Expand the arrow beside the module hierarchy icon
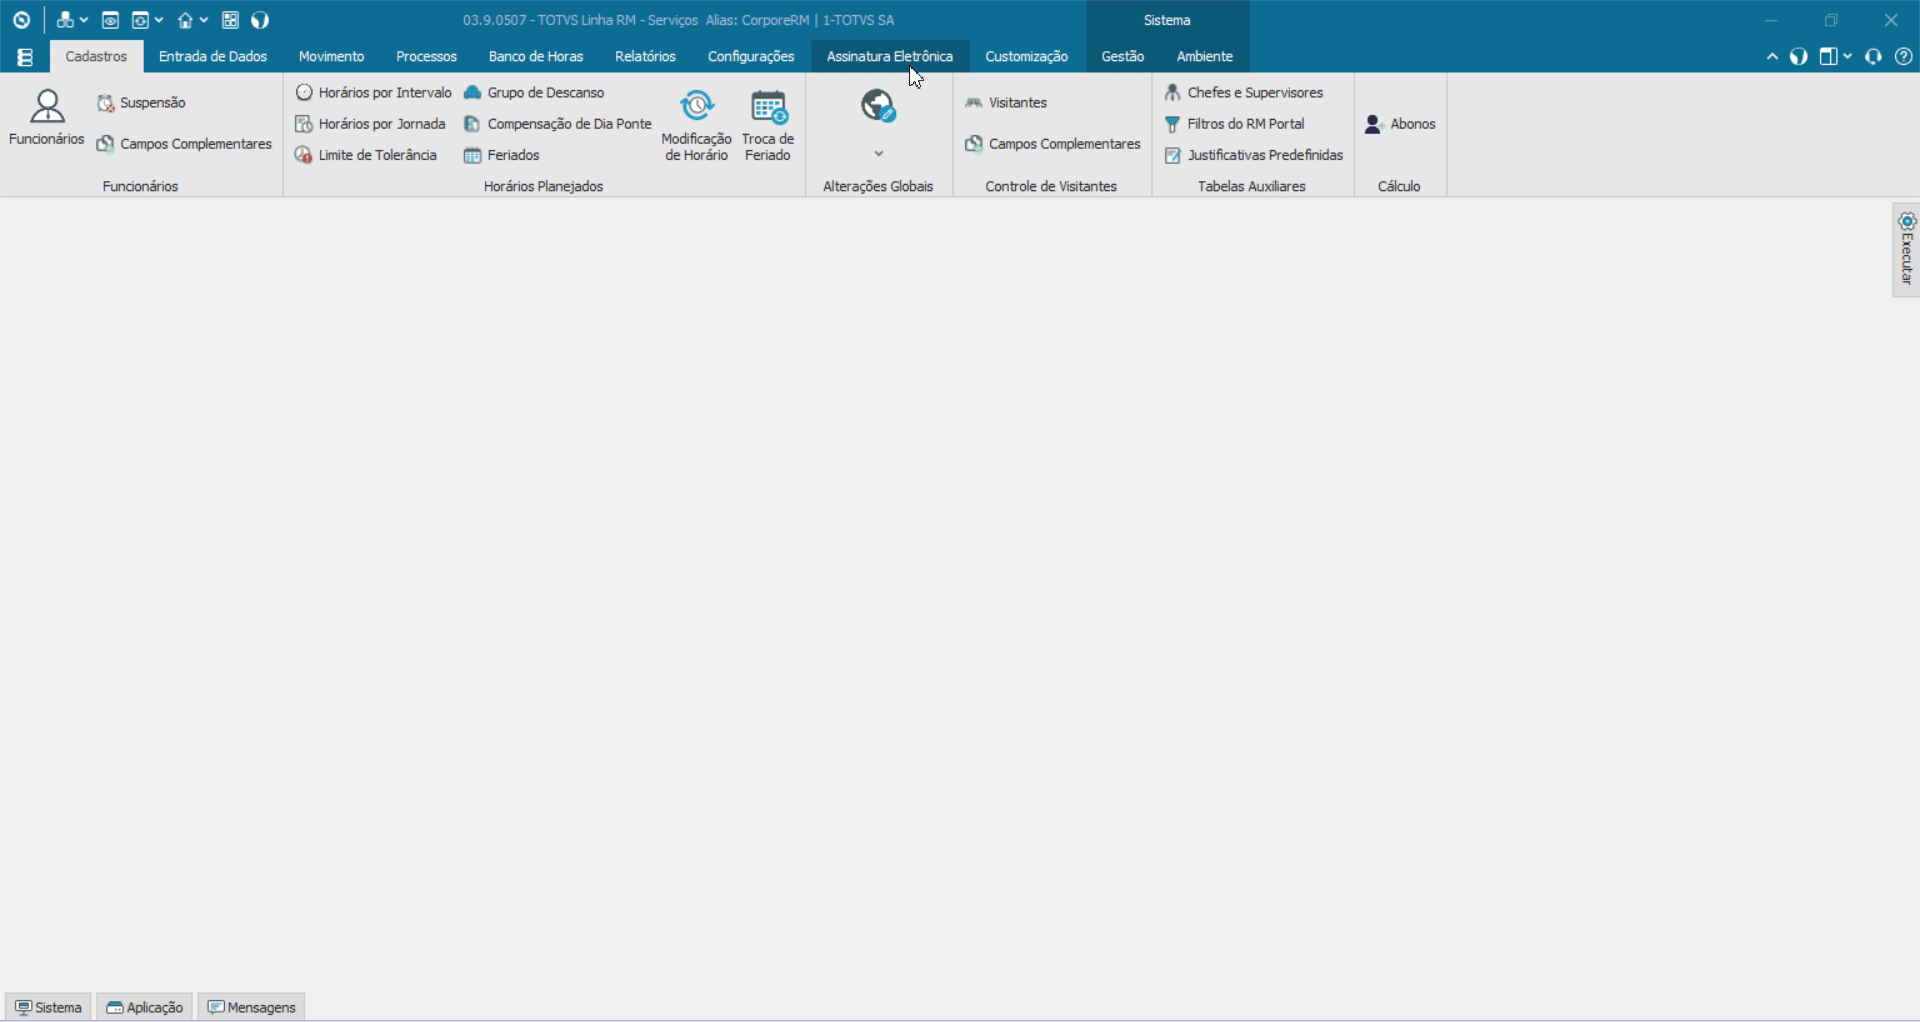Screen dimensions: 1920x1022 (84, 20)
